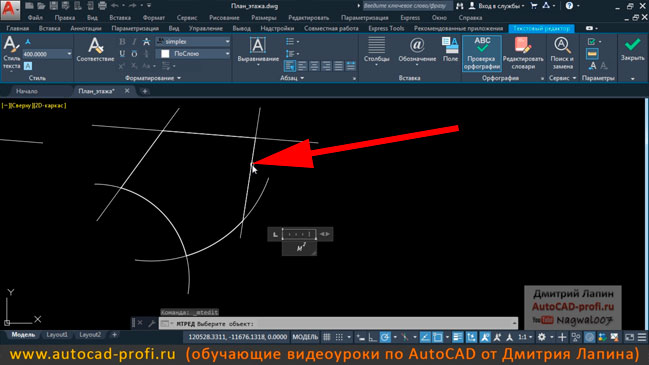649x365 pixels.
Task: Expand the simplex font dropdown
Action: point(227,42)
